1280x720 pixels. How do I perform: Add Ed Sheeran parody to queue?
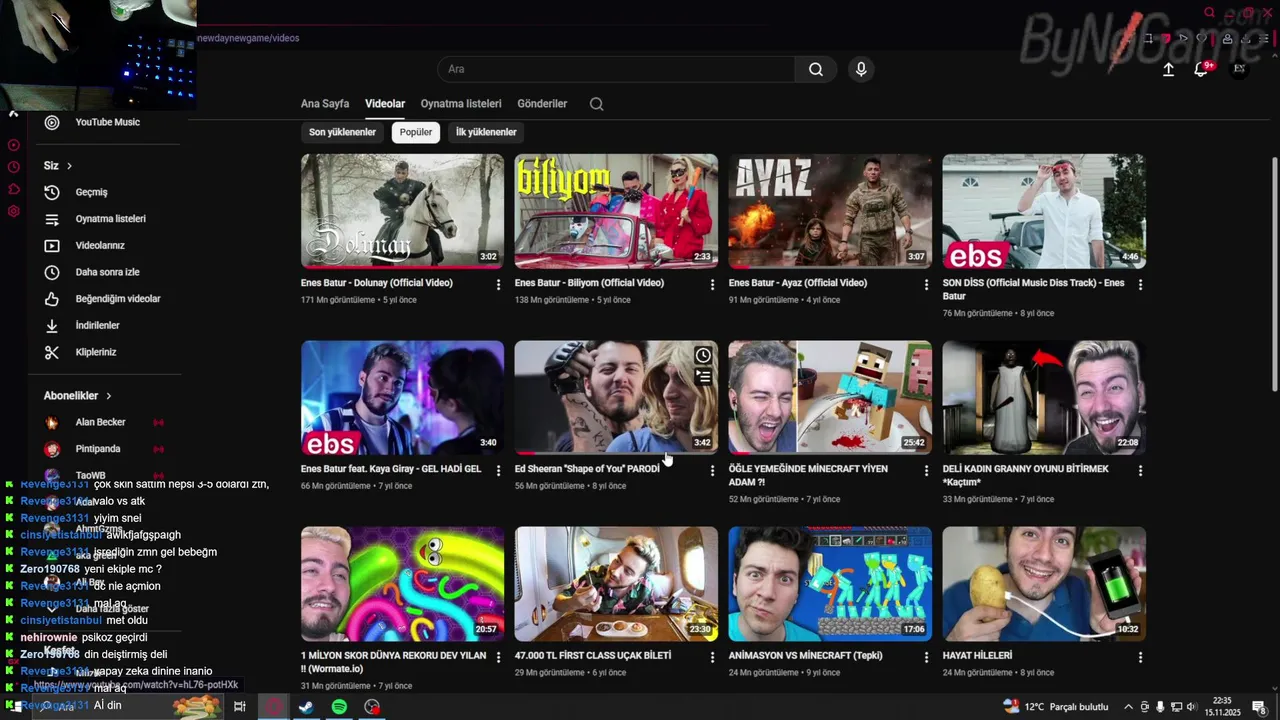[x=703, y=377]
